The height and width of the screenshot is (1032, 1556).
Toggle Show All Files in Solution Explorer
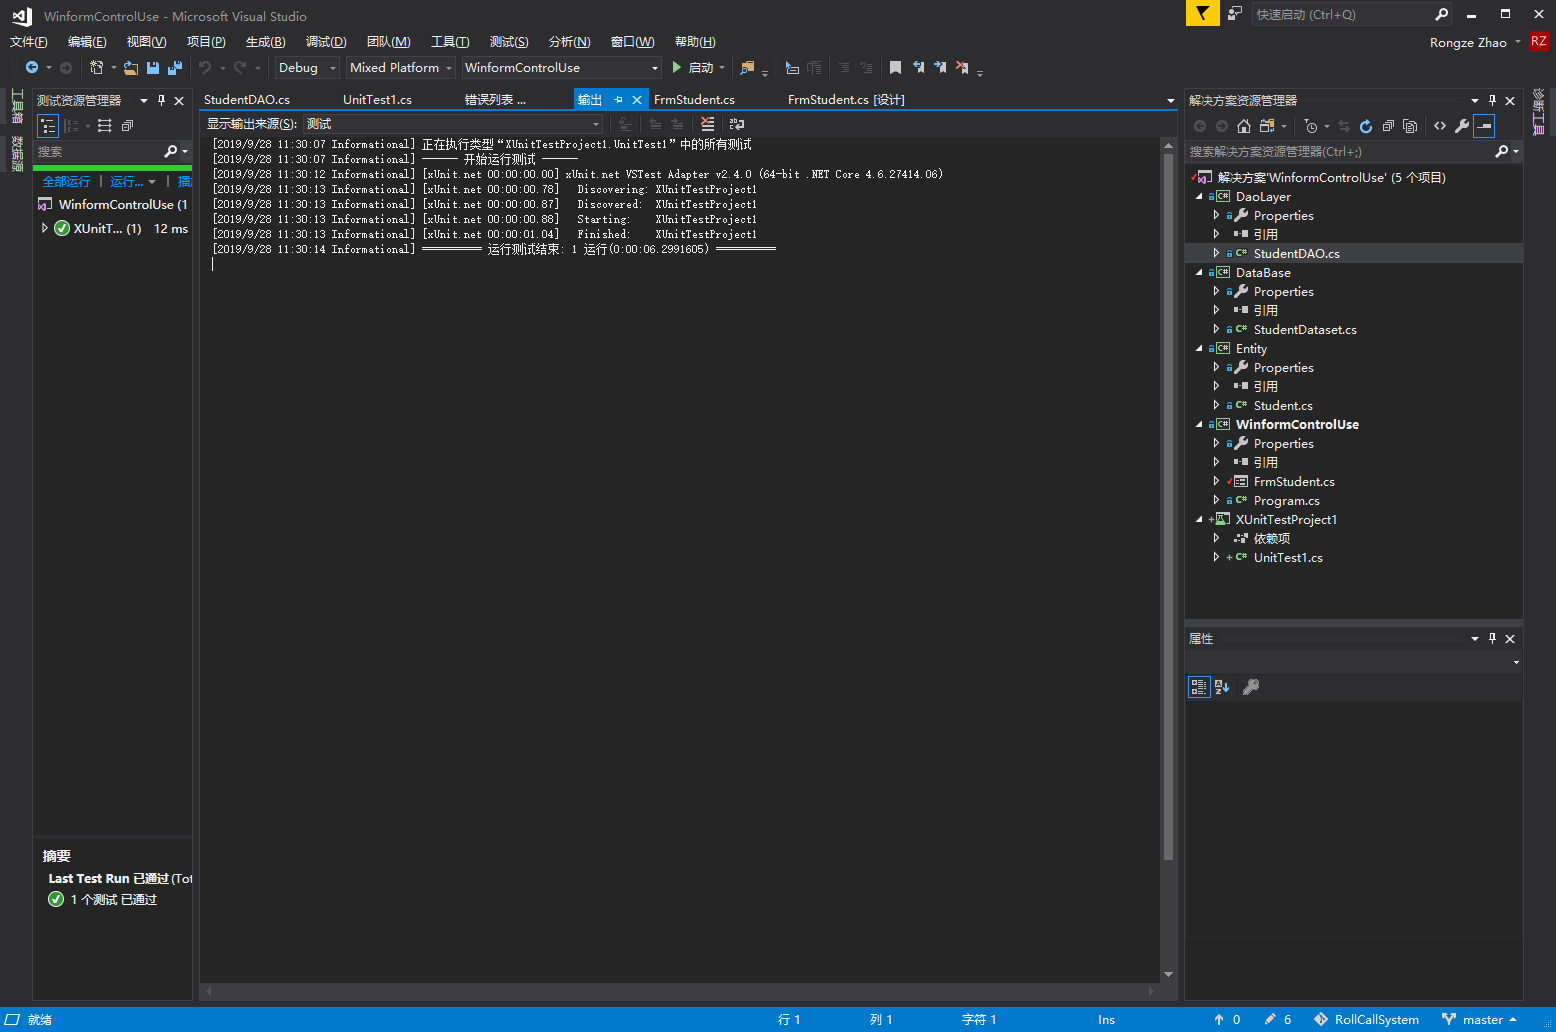coord(1410,126)
